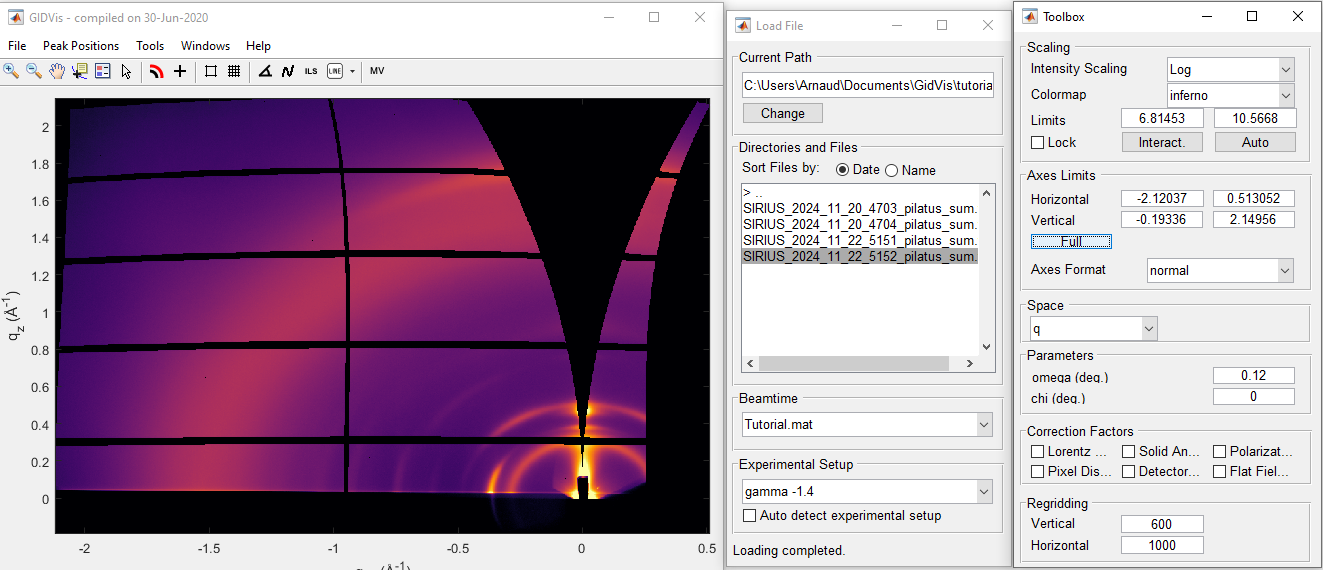Click the plus crosshair toolbar icon

180,71
